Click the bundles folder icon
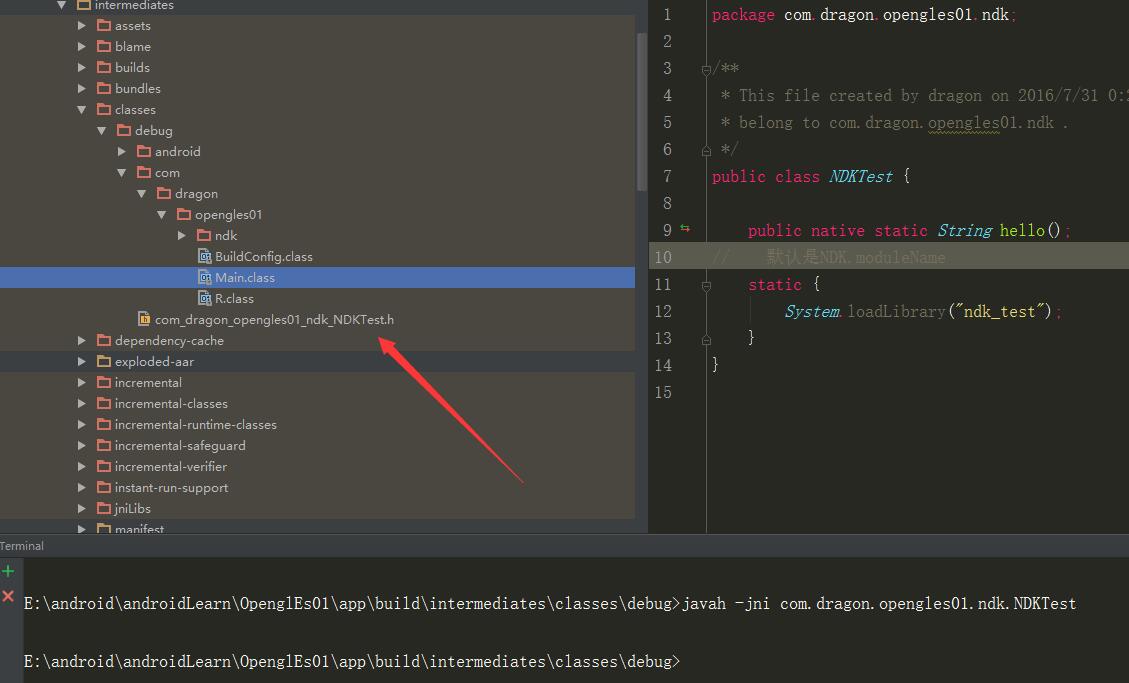This screenshot has height=683, width=1129. coord(104,89)
